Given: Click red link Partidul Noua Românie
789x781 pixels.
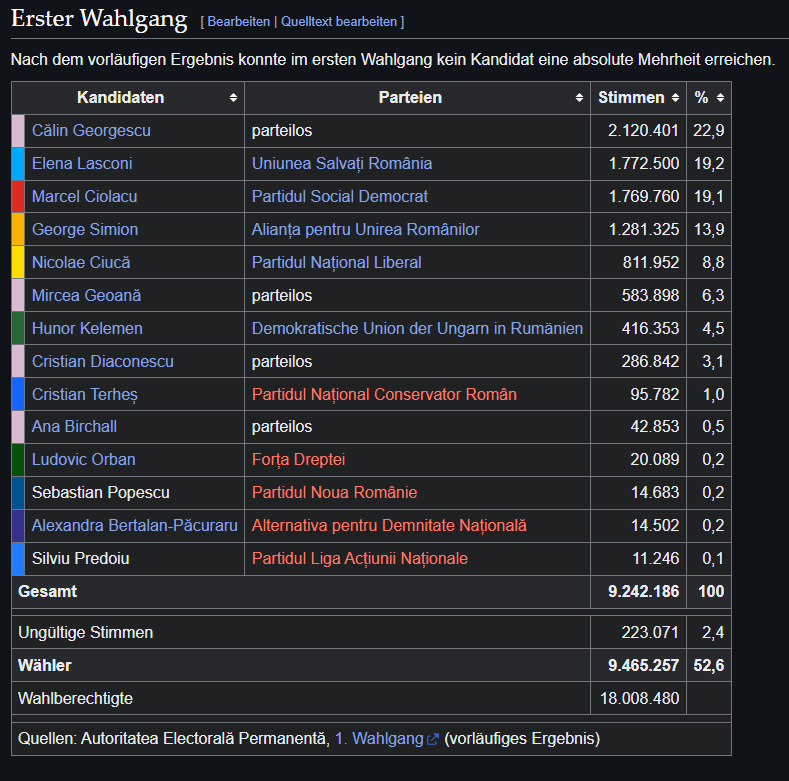Looking at the screenshot, I should [334, 492].
